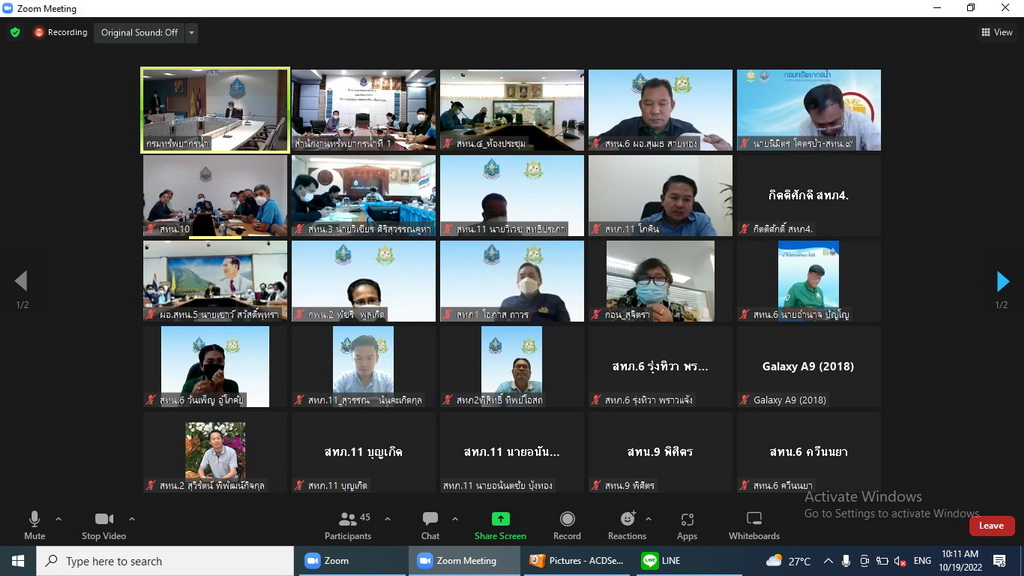Switch to Zoom taskbar app
The height and width of the screenshot is (576, 1024).
(351, 561)
